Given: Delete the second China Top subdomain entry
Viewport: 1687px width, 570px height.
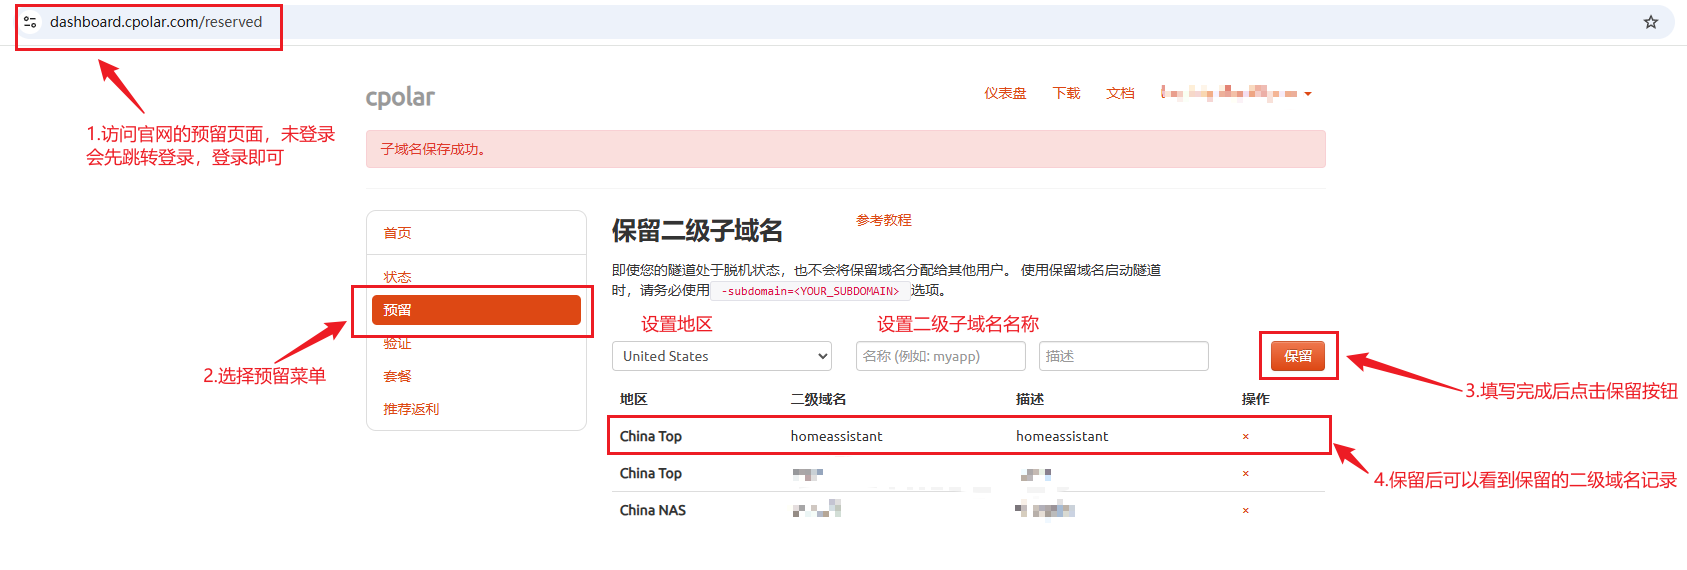Looking at the screenshot, I should [1245, 474].
